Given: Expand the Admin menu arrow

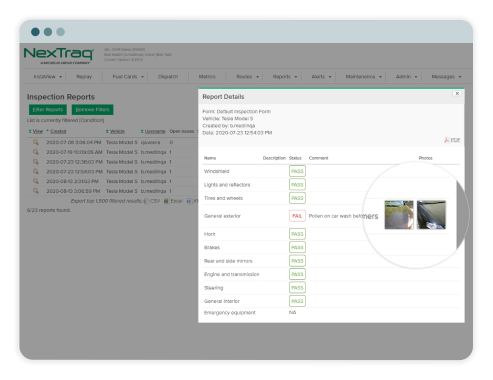Looking at the screenshot, I should (x=416, y=77).
